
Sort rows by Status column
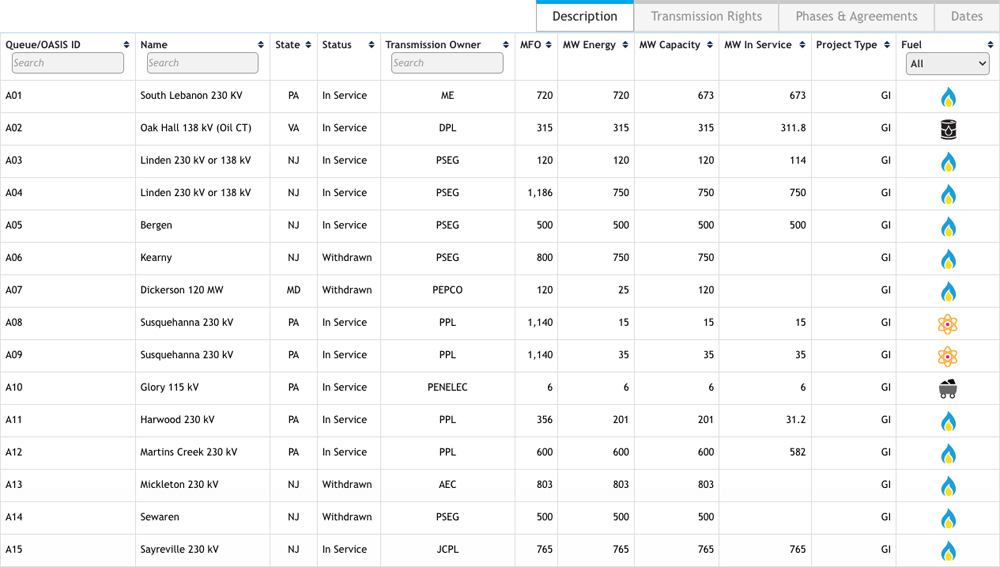[348, 45]
